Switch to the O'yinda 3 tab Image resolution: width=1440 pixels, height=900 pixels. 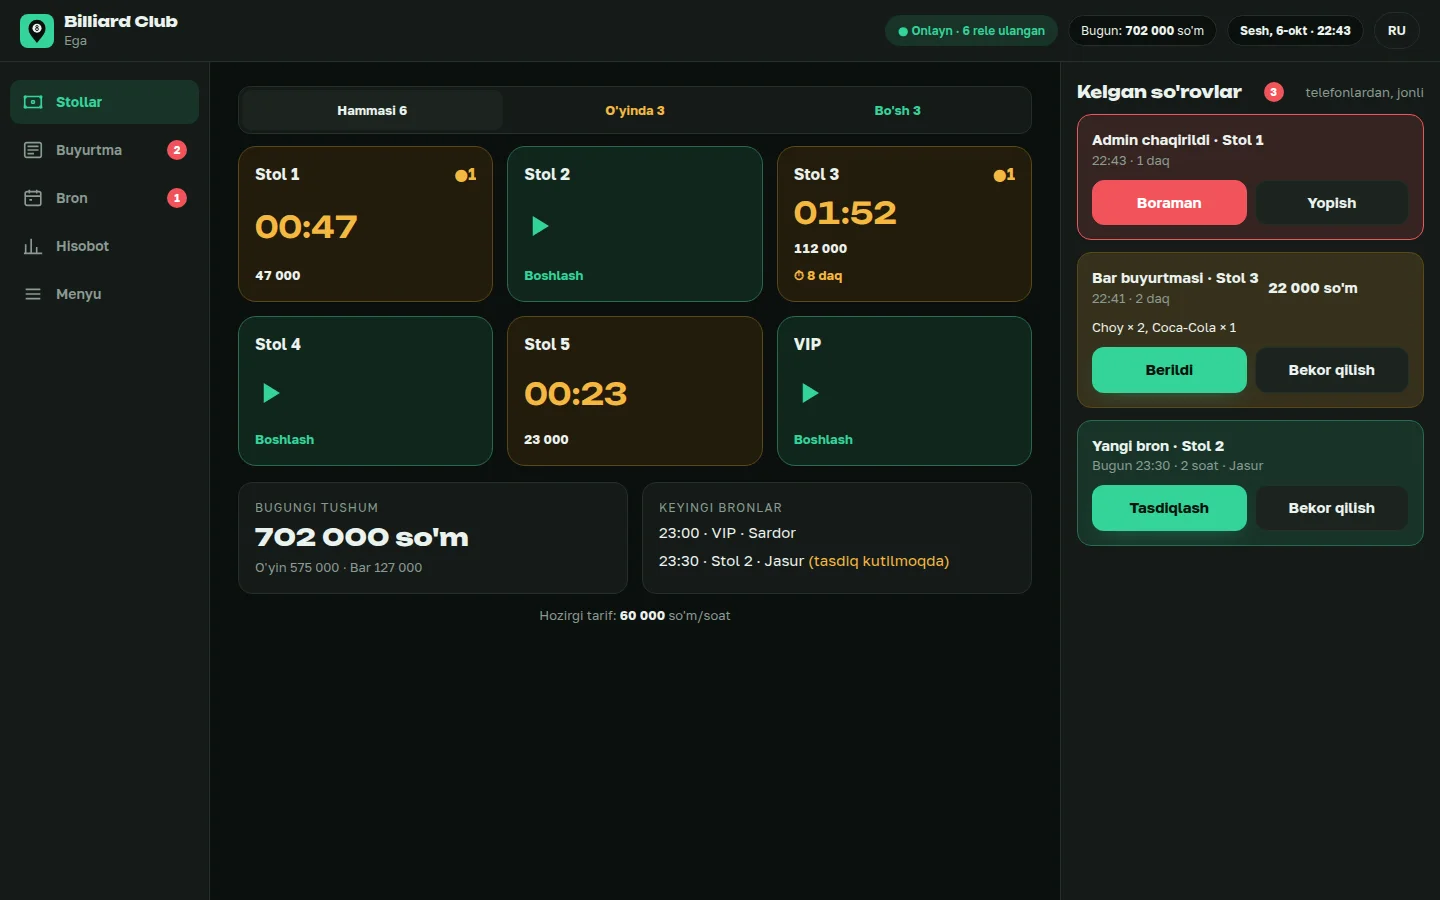pyautogui.click(x=635, y=110)
